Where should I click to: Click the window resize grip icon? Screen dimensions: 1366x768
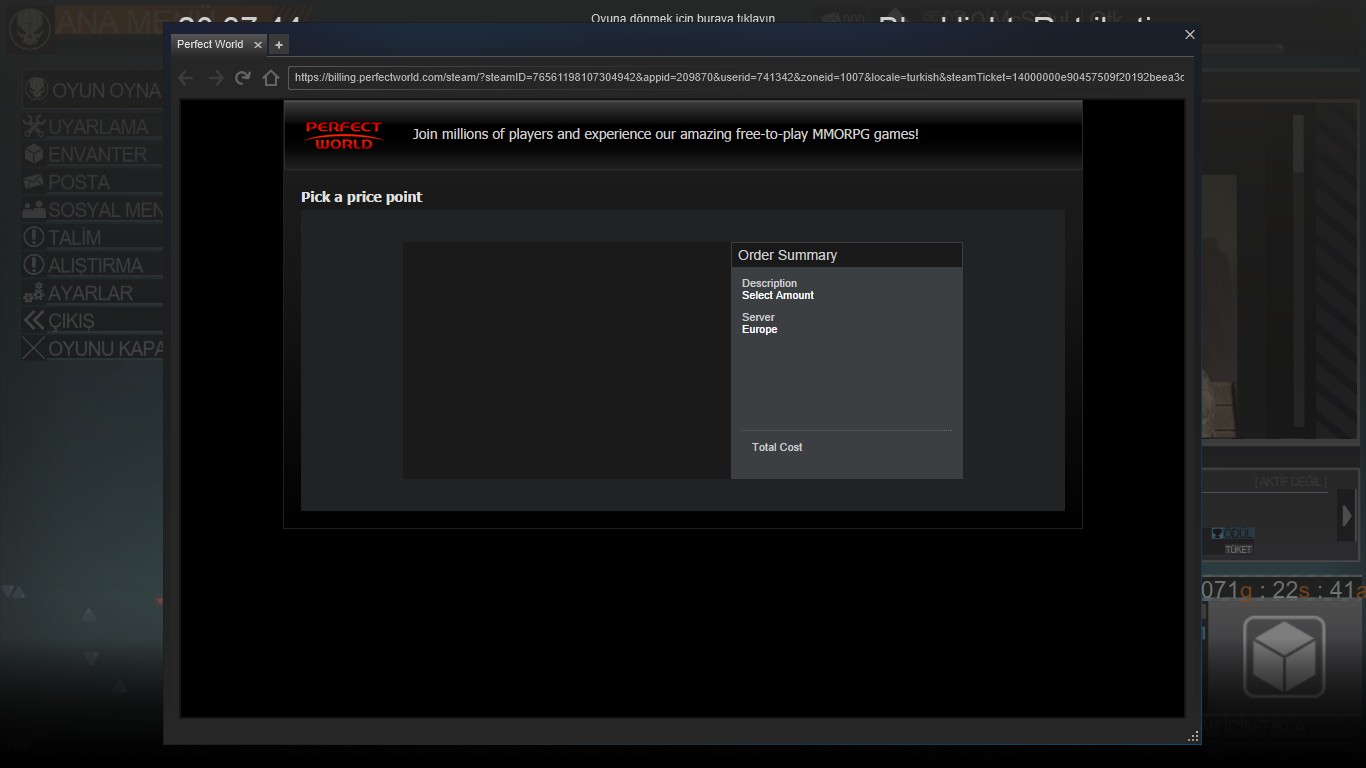point(1192,736)
